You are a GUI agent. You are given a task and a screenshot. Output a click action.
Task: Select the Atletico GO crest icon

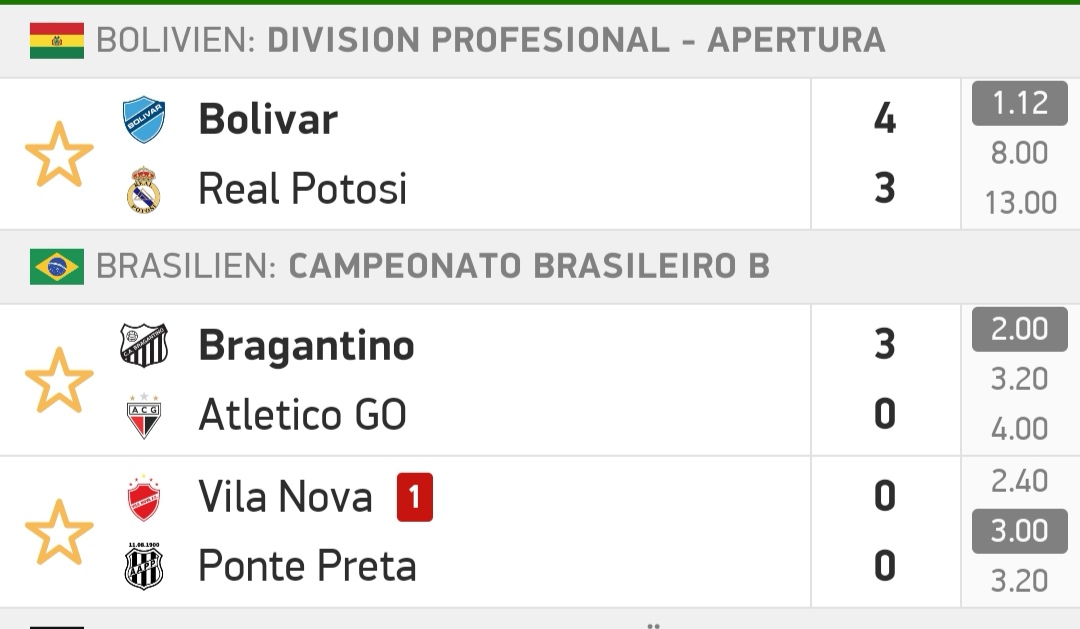[x=144, y=416]
